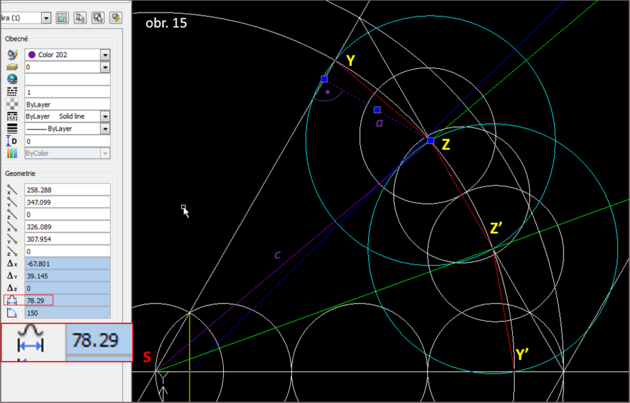
Task: Click the thickness D icon
Action: click(x=12, y=141)
